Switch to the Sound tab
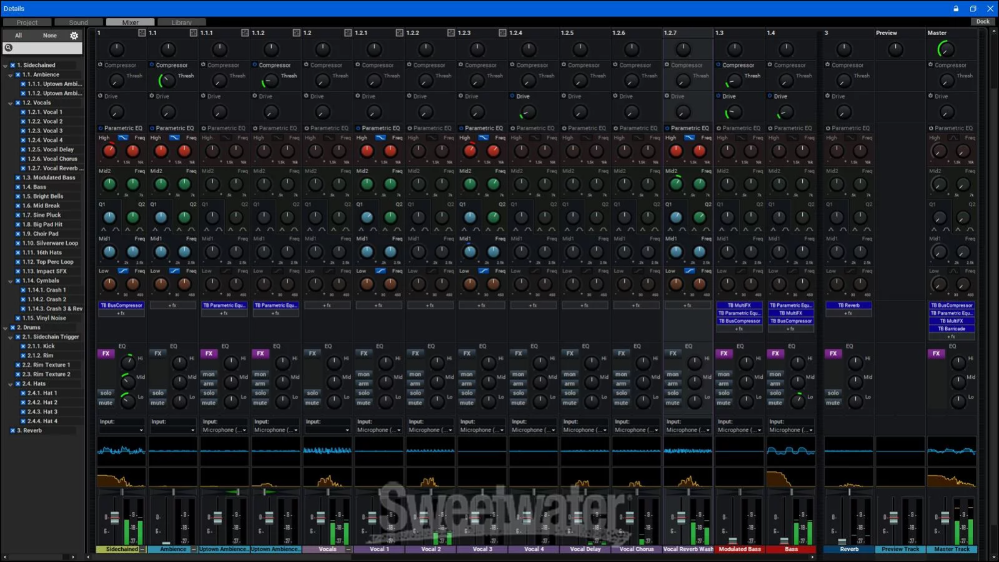Screen dimensions: 999x562 [78, 22]
